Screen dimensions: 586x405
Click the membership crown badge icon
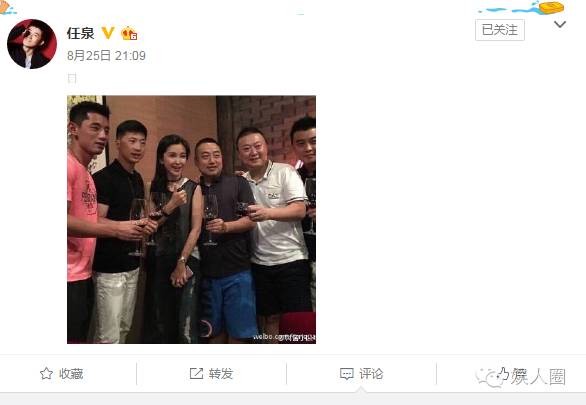pyautogui.click(x=129, y=33)
